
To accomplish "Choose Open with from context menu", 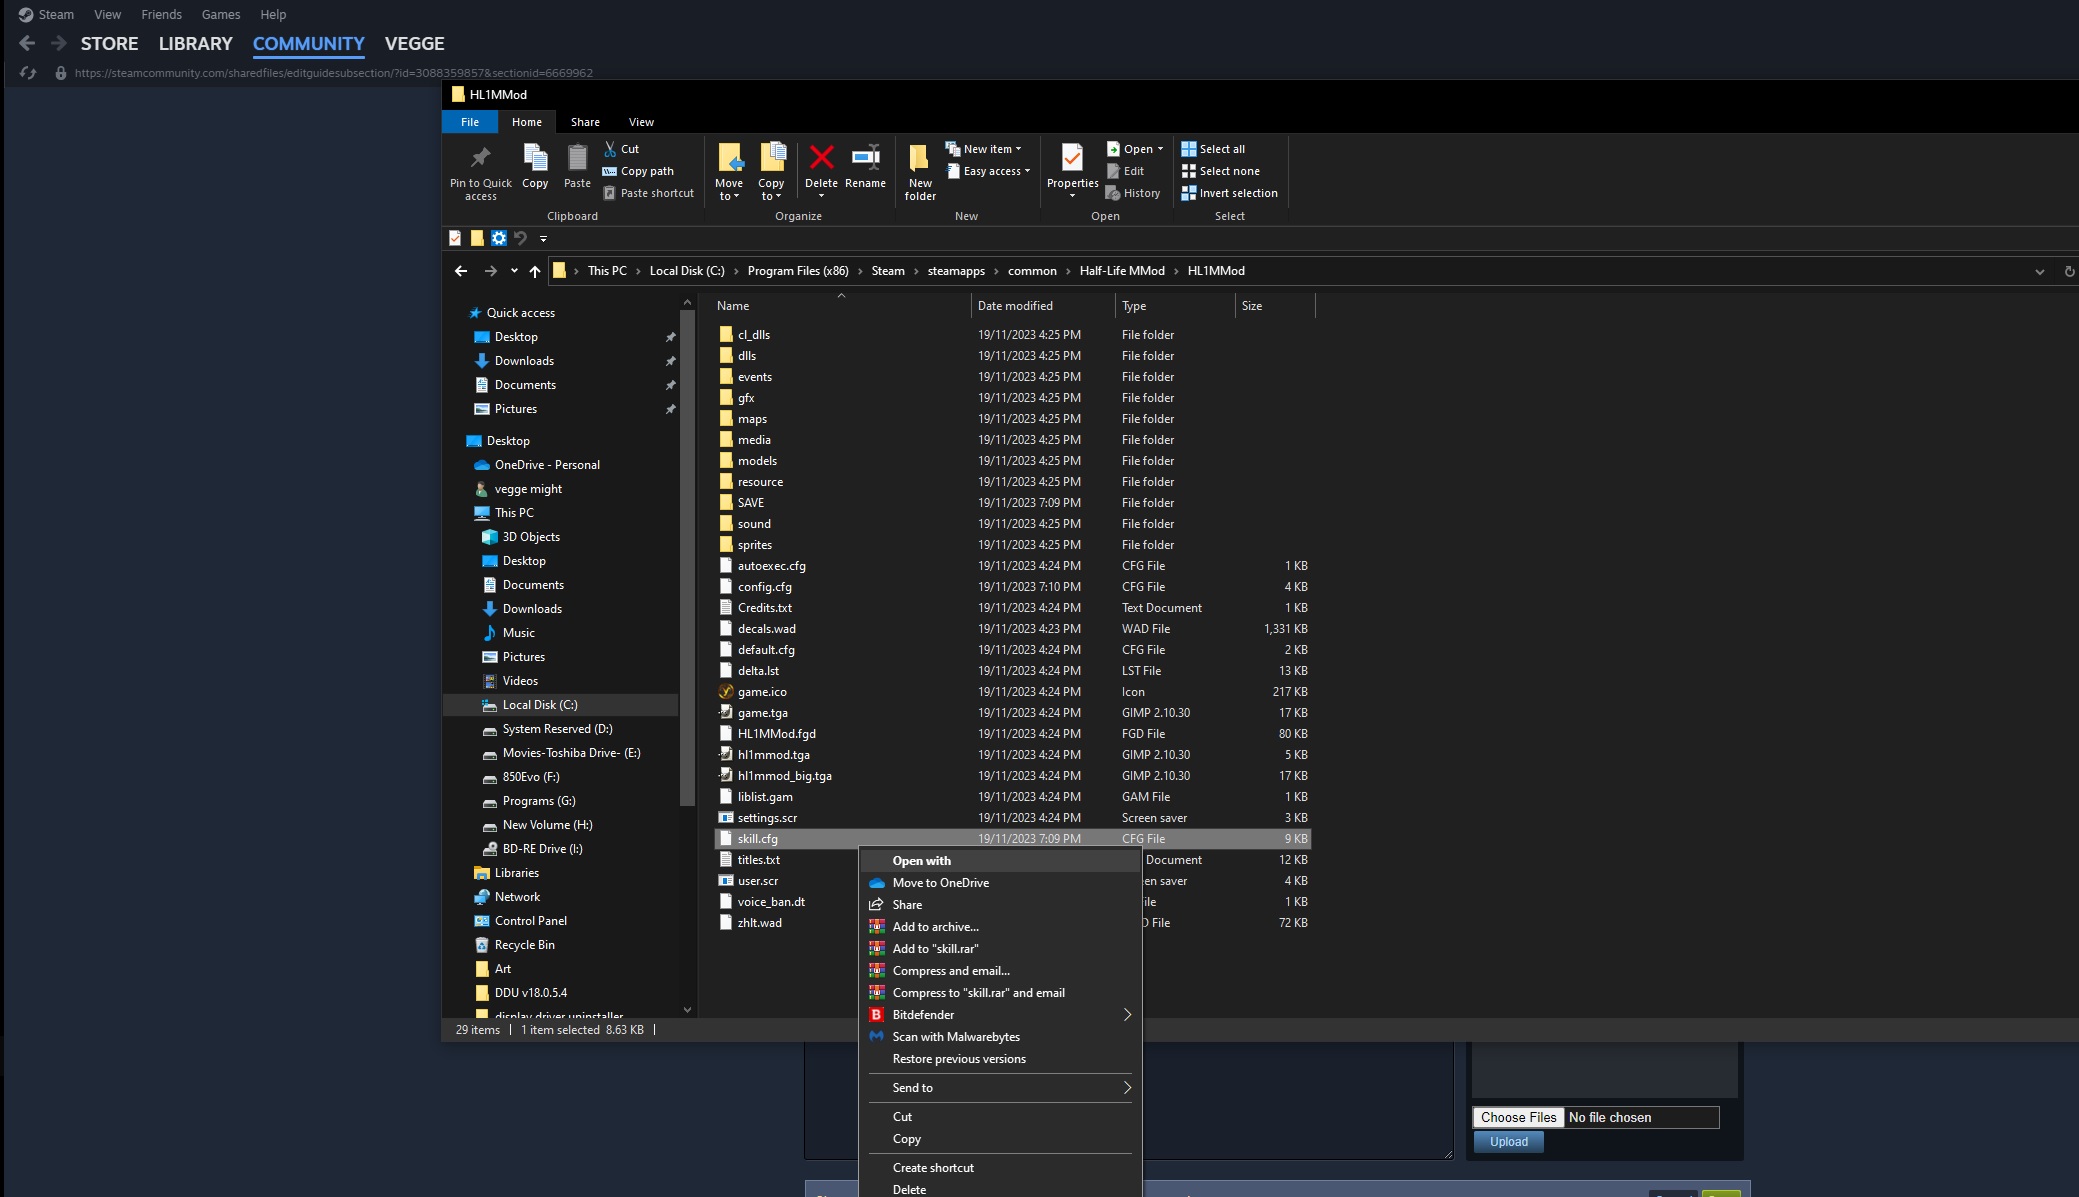I will (x=921, y=861).
